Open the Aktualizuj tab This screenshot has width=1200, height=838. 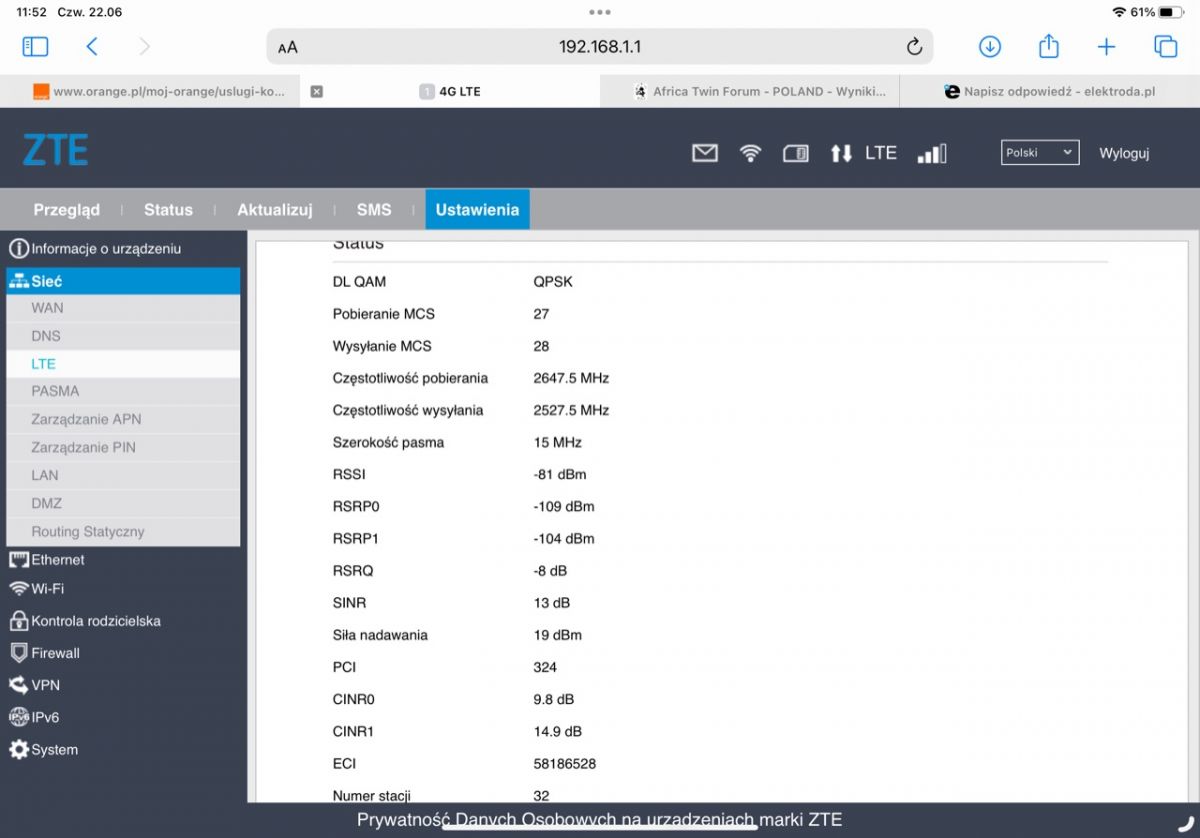click(275, 210)
